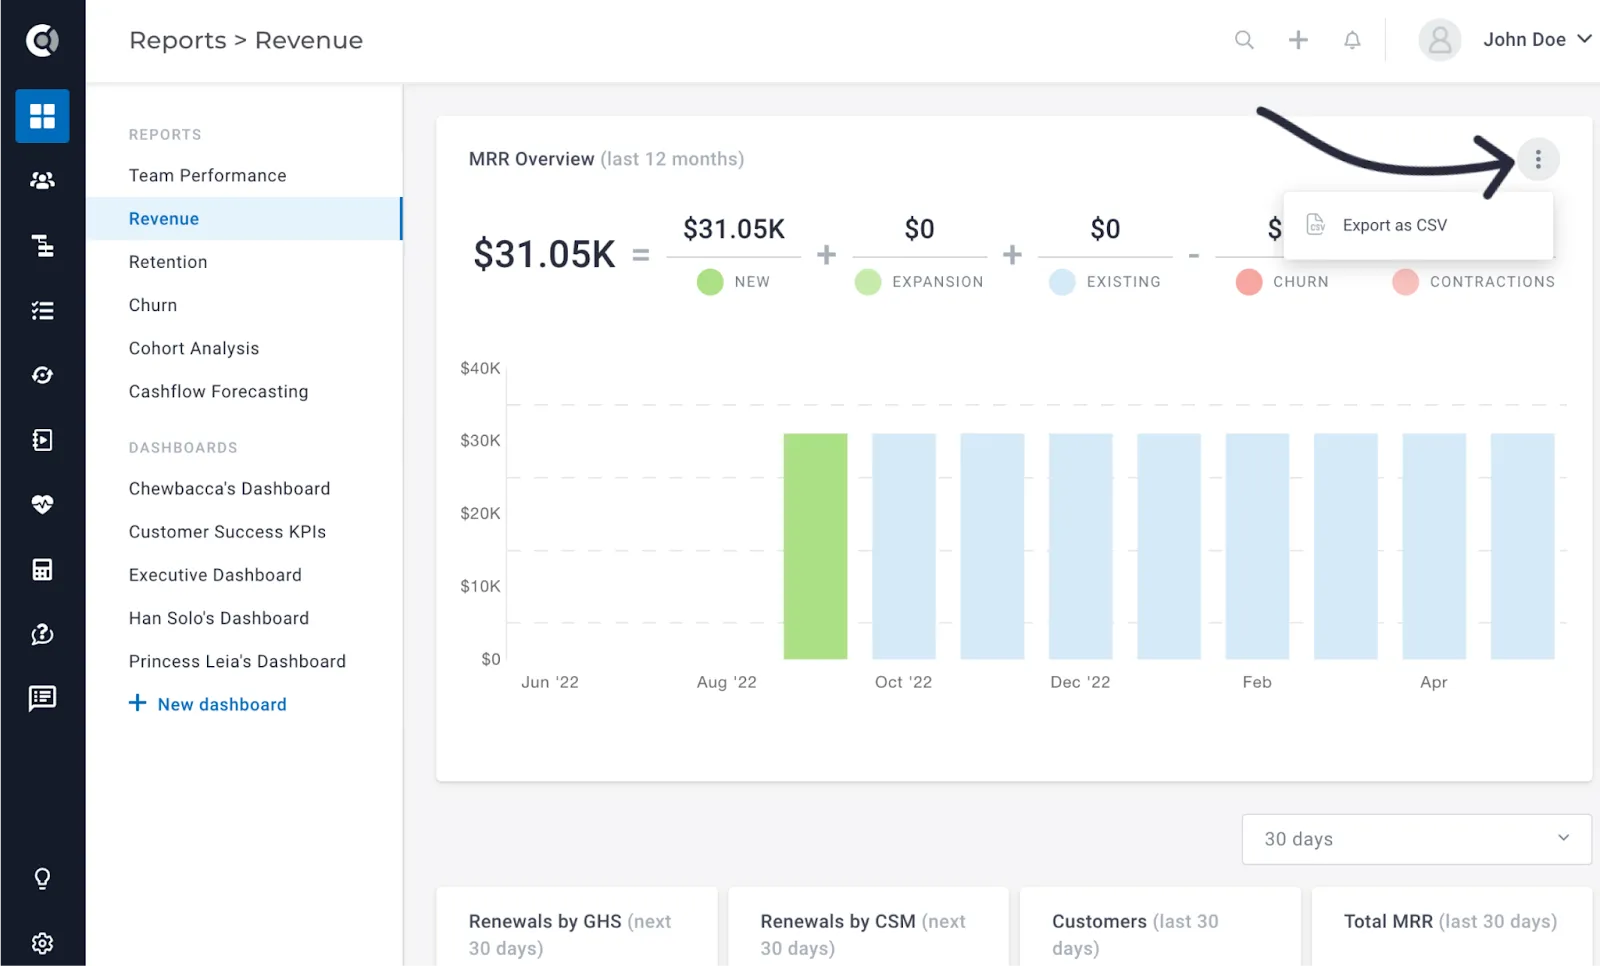Image resolution: width=1600 pixels, height=966 pixels.
Task: Click the plus add icon in header
Action: 1298,40
